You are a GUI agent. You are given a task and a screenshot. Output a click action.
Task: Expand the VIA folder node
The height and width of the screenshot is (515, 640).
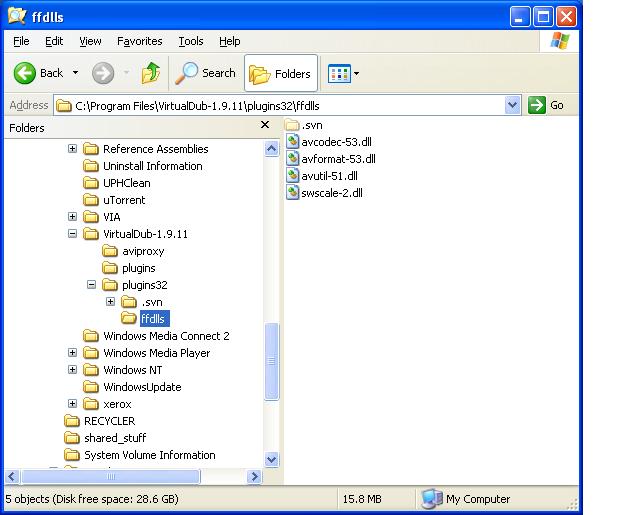(x=73, y=217)
